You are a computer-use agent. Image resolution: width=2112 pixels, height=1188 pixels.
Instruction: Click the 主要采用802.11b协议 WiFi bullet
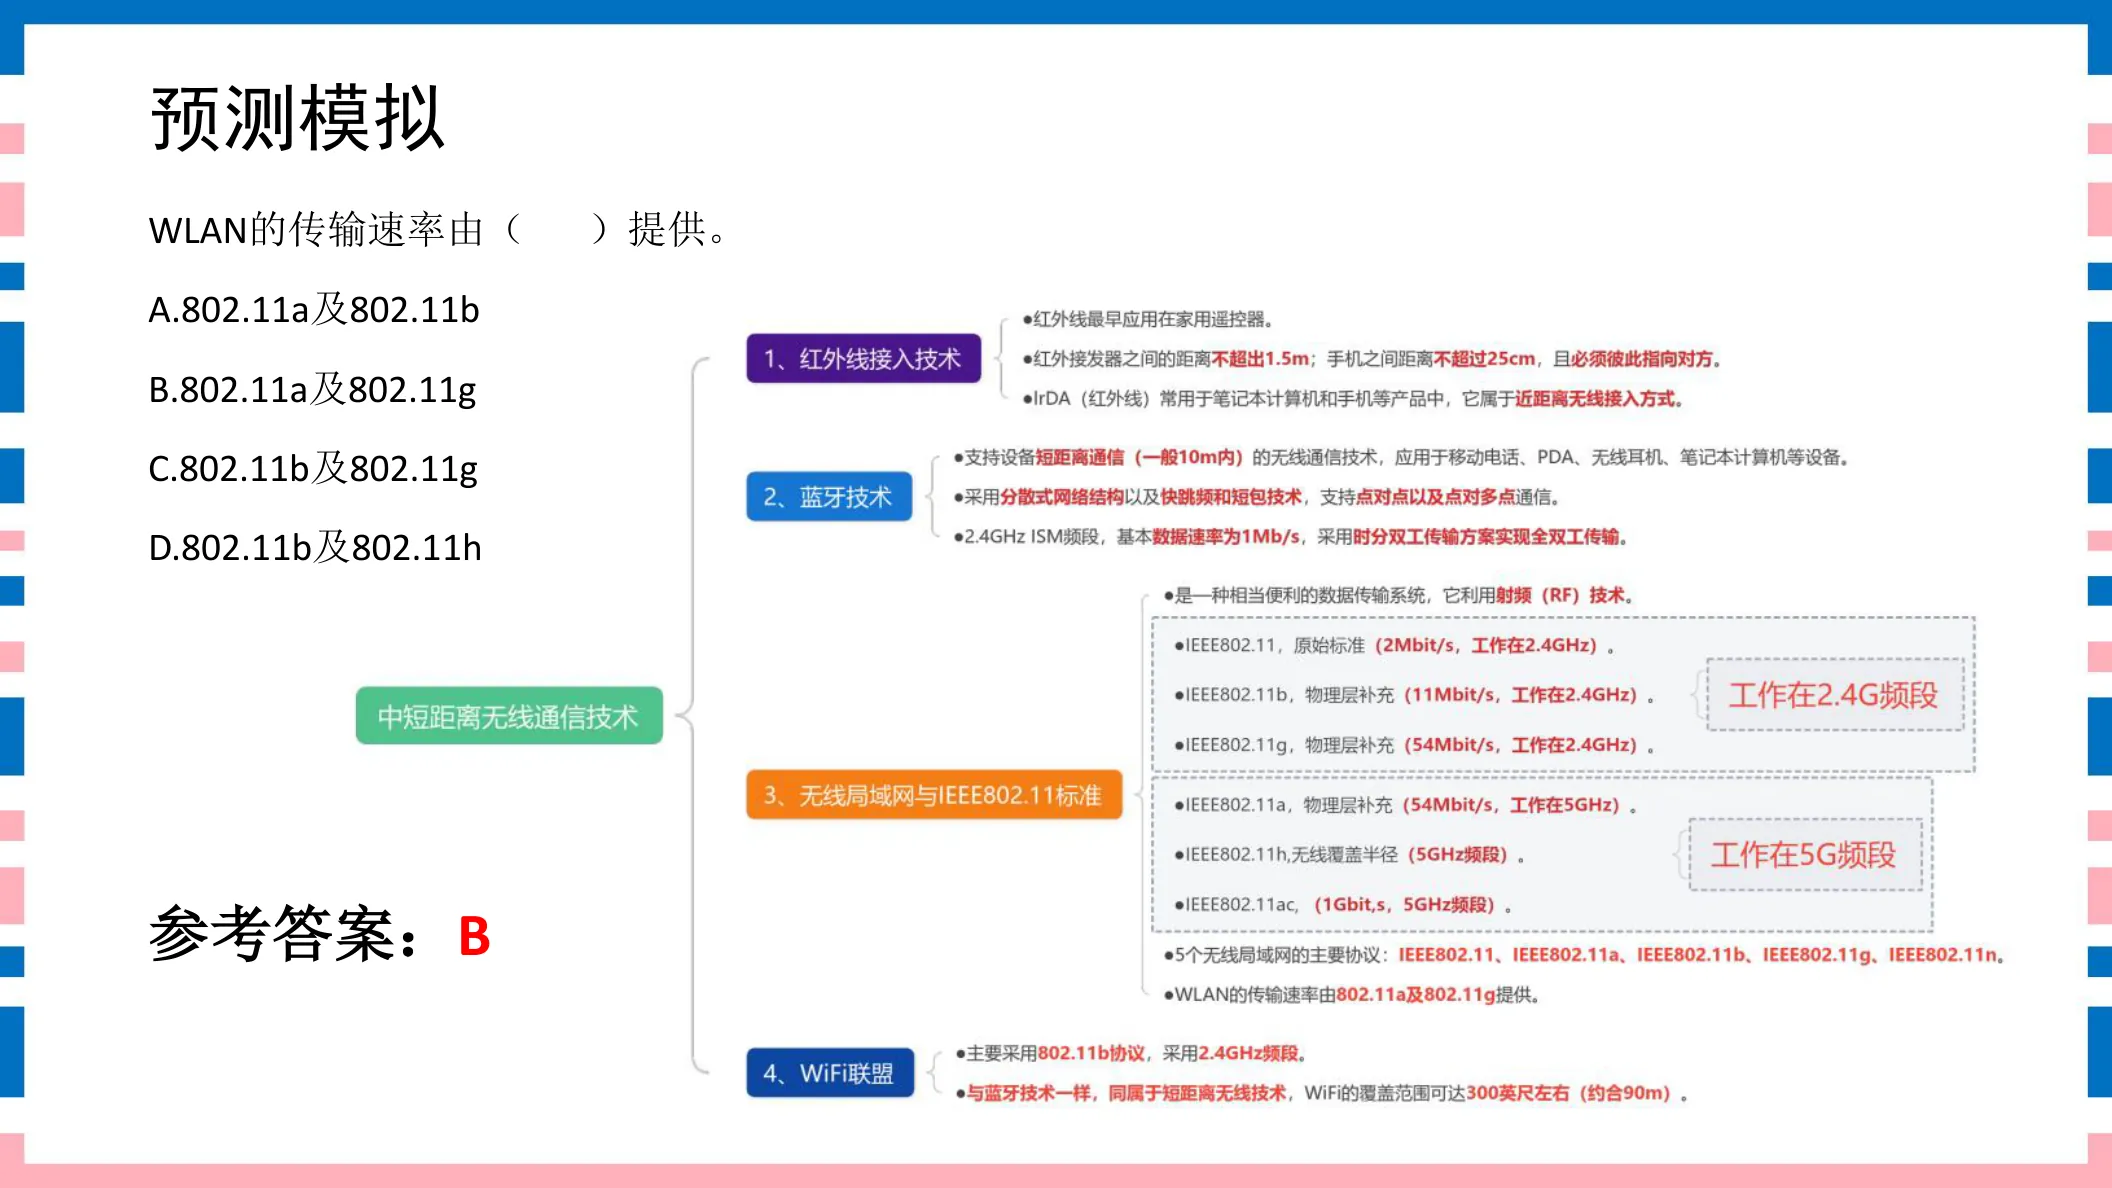pos(1131,1054)
